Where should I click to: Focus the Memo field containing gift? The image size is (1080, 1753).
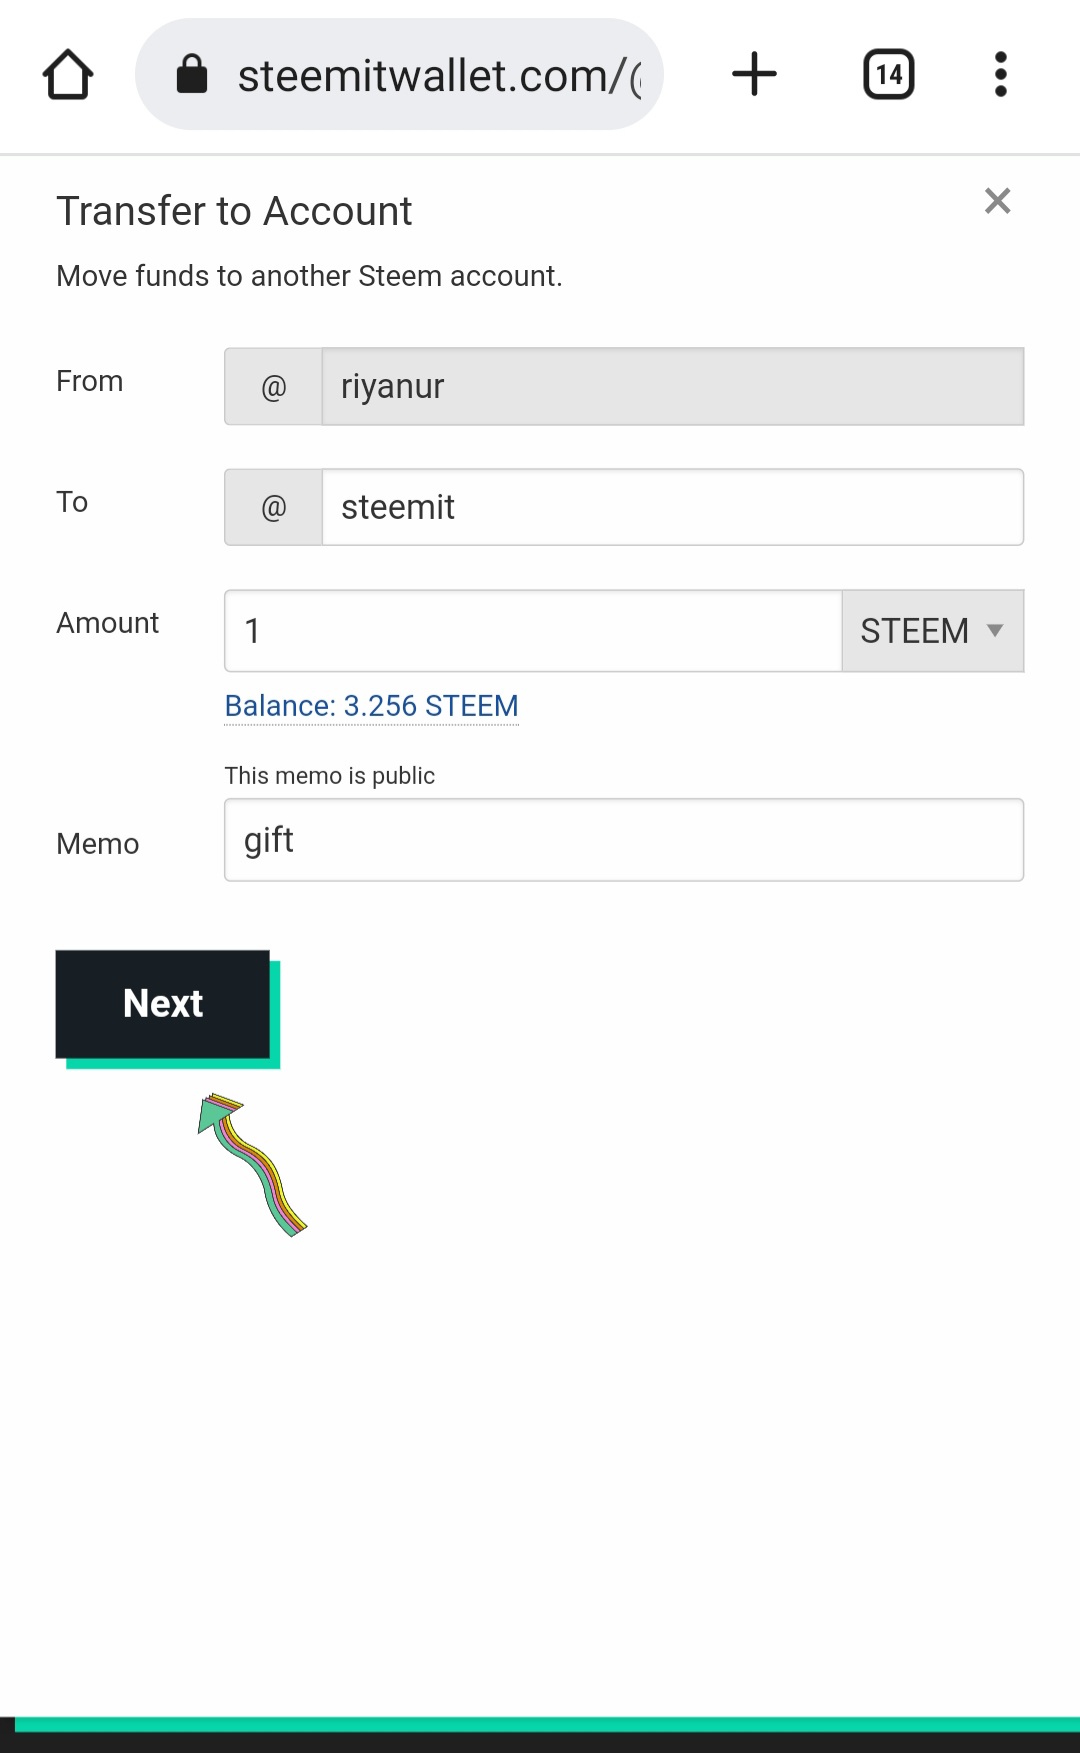623,840
